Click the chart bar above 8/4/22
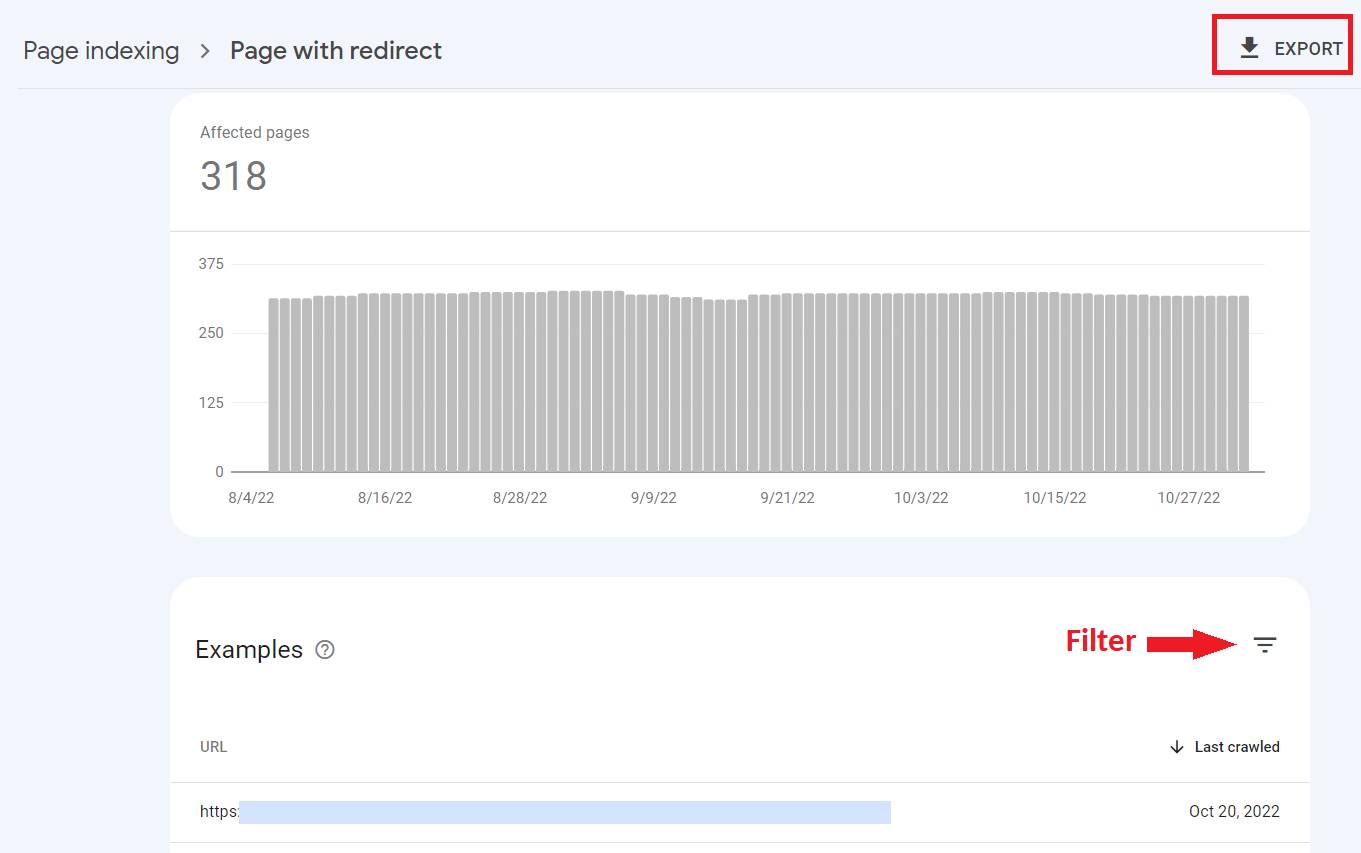Image resolution: width=1361 pixels, height=853 pixels. pyautogui.click(x=274, y=385)
